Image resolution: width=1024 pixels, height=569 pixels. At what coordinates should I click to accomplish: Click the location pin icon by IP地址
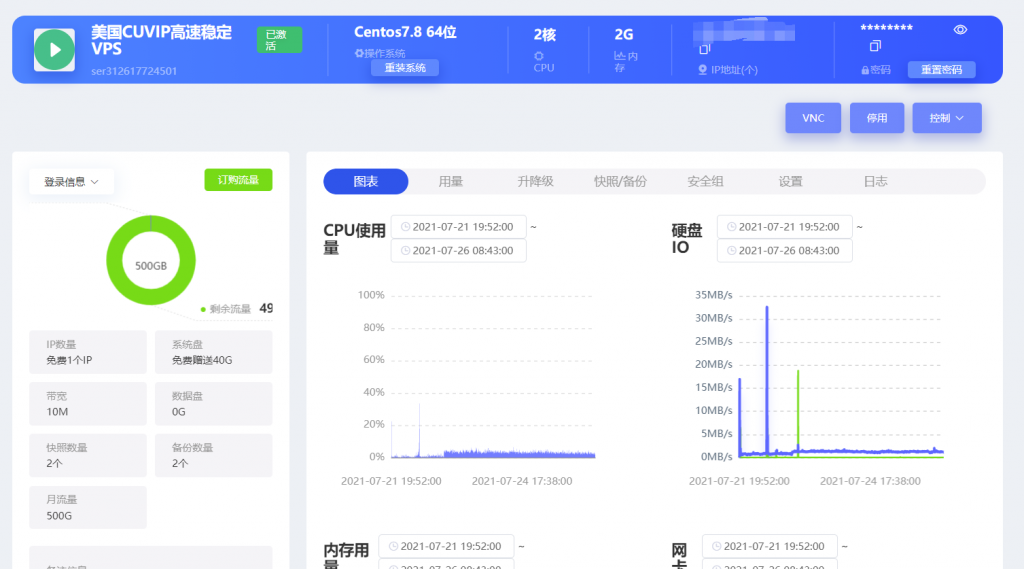click(702, 70)
